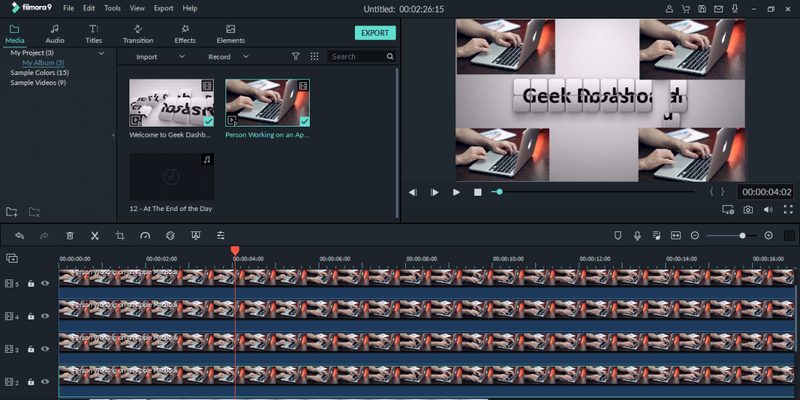This screenshot has width=800, height=400.
Task: Open the crop and zoom tool
Action: click(x=120, y=236)
